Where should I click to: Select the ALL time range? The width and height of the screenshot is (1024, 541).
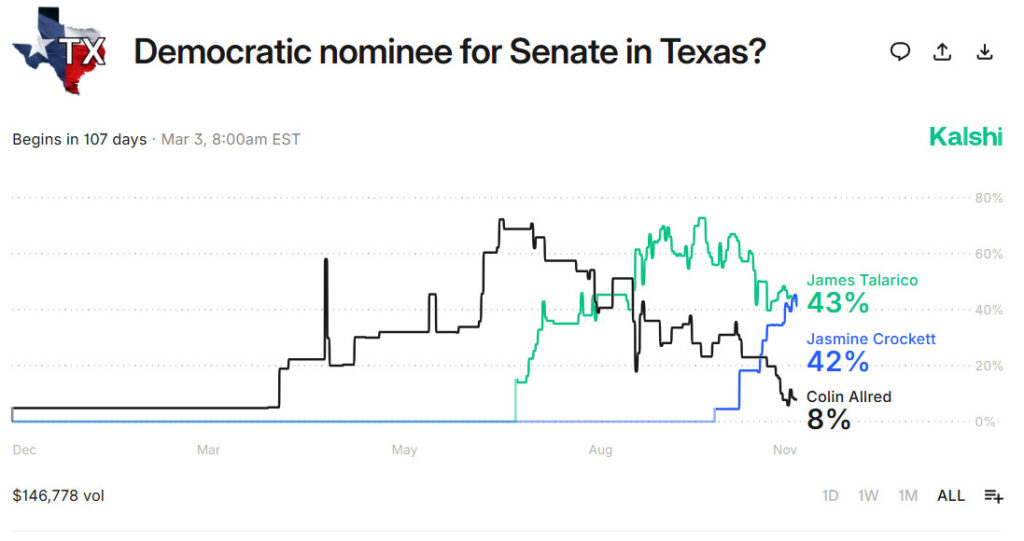(951, 495)
